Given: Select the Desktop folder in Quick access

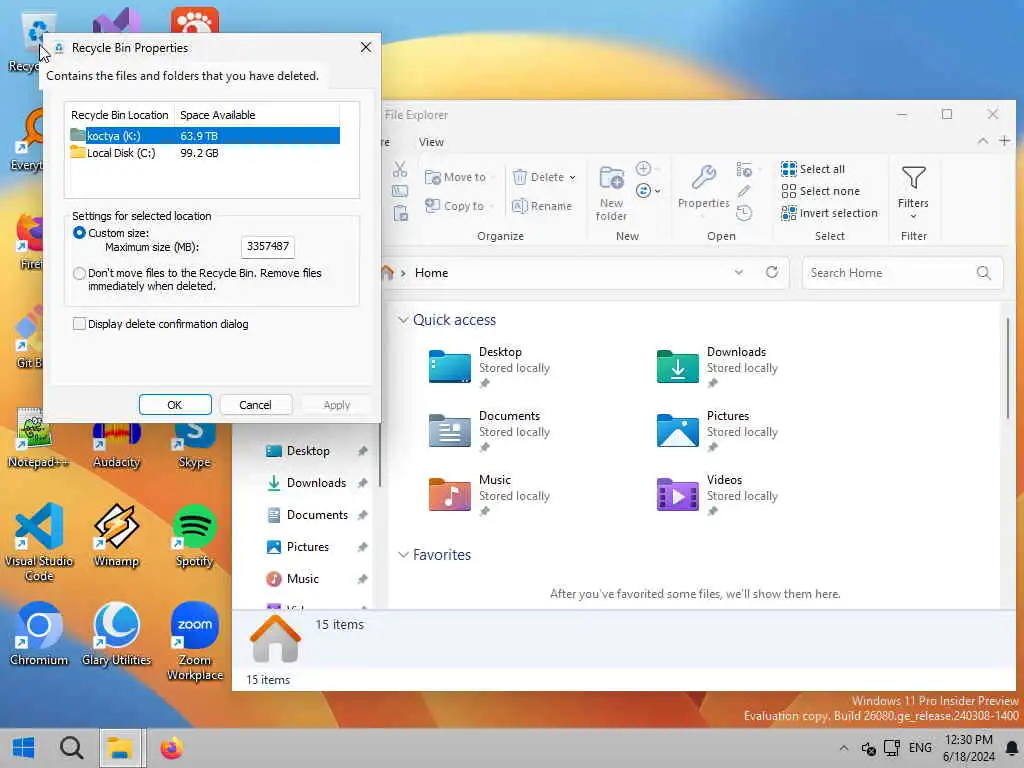Looking at the screenshot, I should (490, 366).
